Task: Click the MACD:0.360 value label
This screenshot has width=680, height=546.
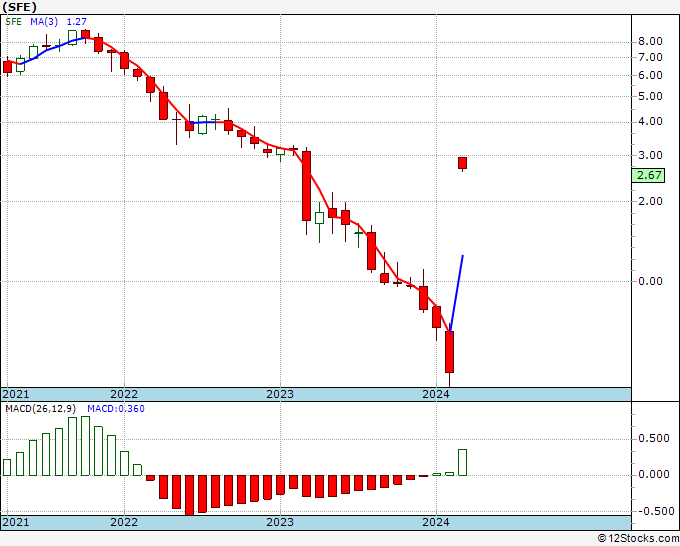Action: tap(116, 409)
